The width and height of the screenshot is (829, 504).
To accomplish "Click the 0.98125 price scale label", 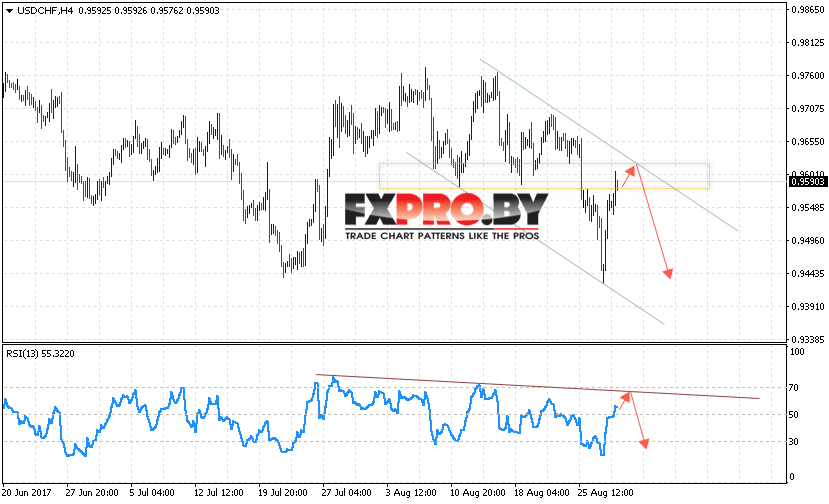I will point(807,43).
